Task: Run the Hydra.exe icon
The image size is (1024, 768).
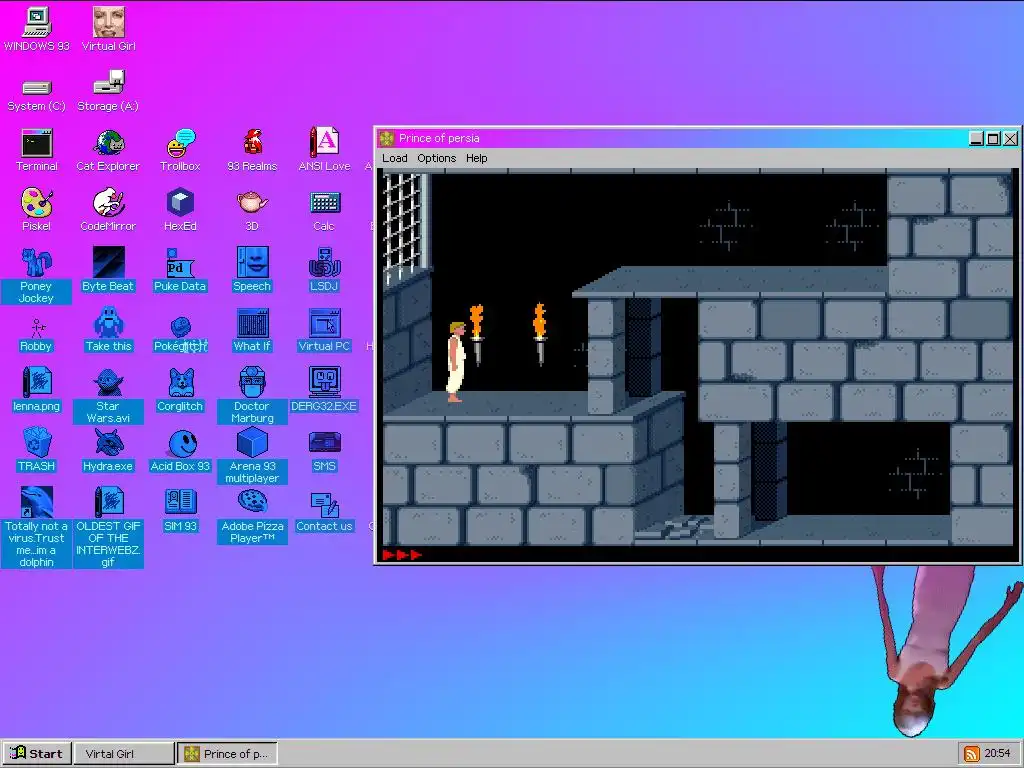Action: [108, 450]
